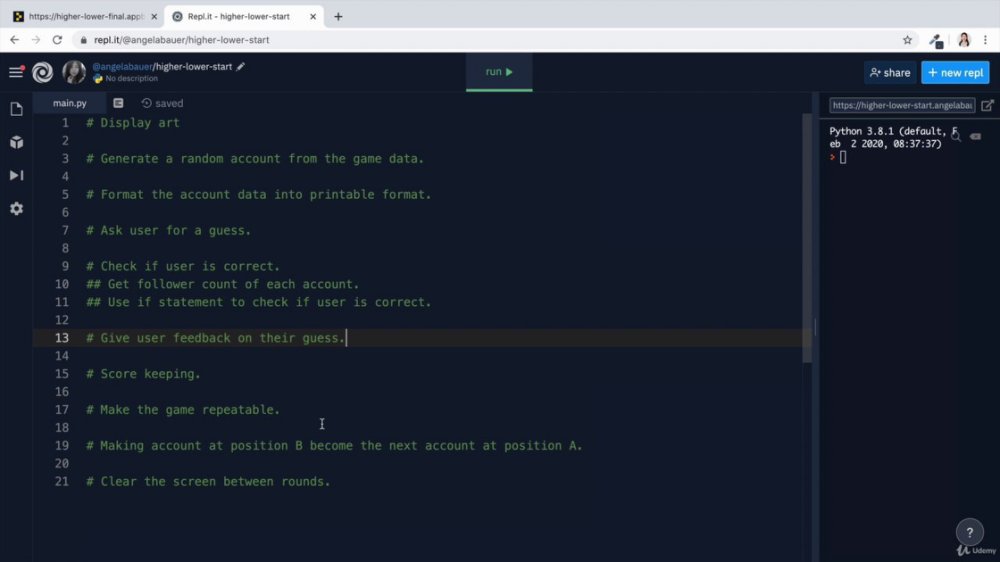
Task: Click '# Generate a random account' line
Action: (255, 159)
